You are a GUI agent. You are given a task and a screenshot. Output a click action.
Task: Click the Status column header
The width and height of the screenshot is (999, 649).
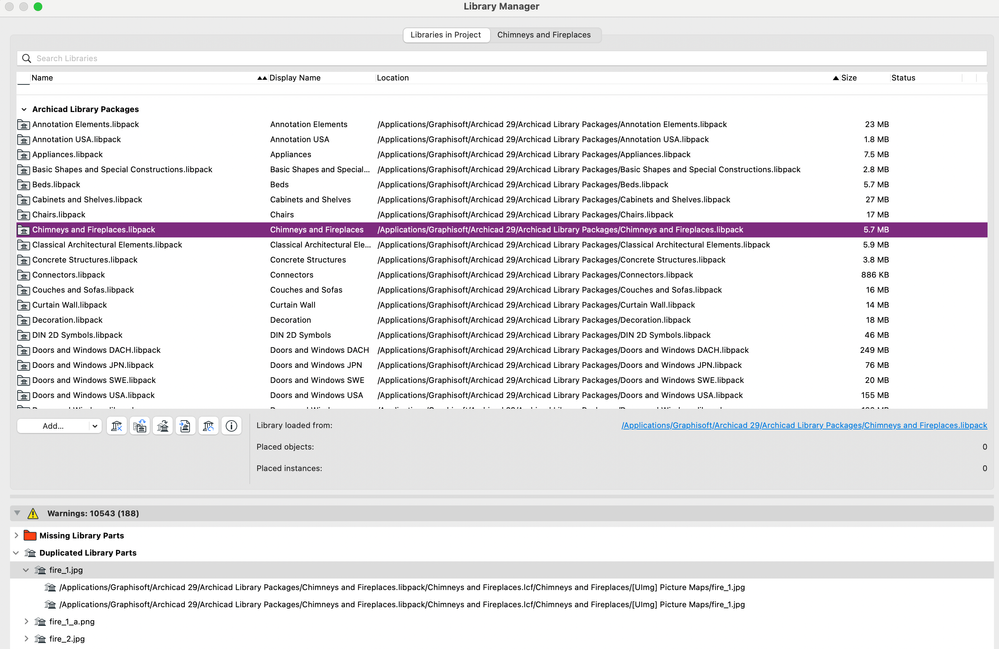903,78
